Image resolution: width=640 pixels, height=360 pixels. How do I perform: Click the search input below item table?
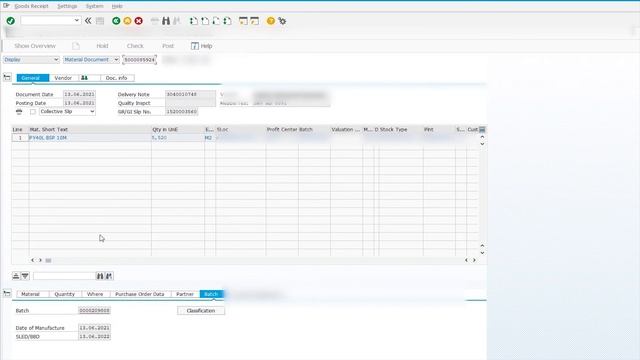(x=64, y=276)
